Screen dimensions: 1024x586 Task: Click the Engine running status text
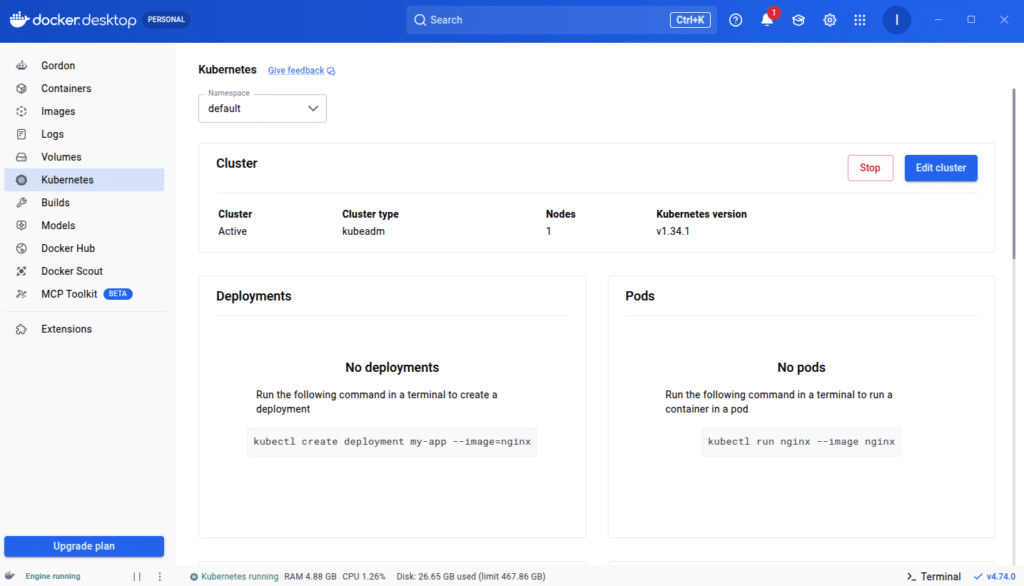(53, 576)
